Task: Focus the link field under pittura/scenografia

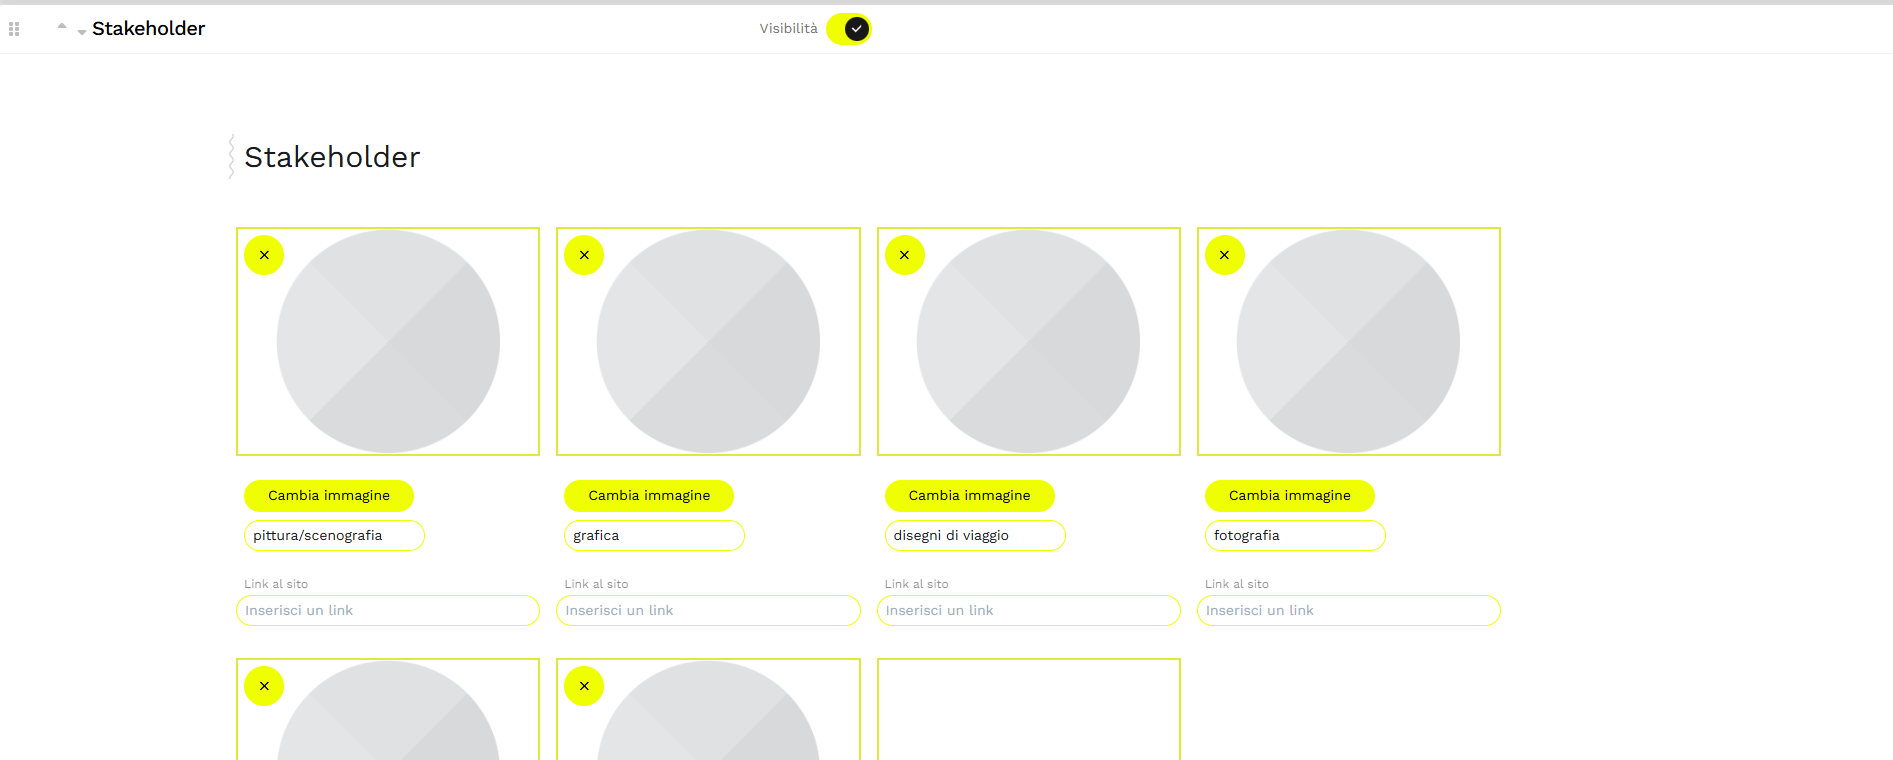Action: 388,611
